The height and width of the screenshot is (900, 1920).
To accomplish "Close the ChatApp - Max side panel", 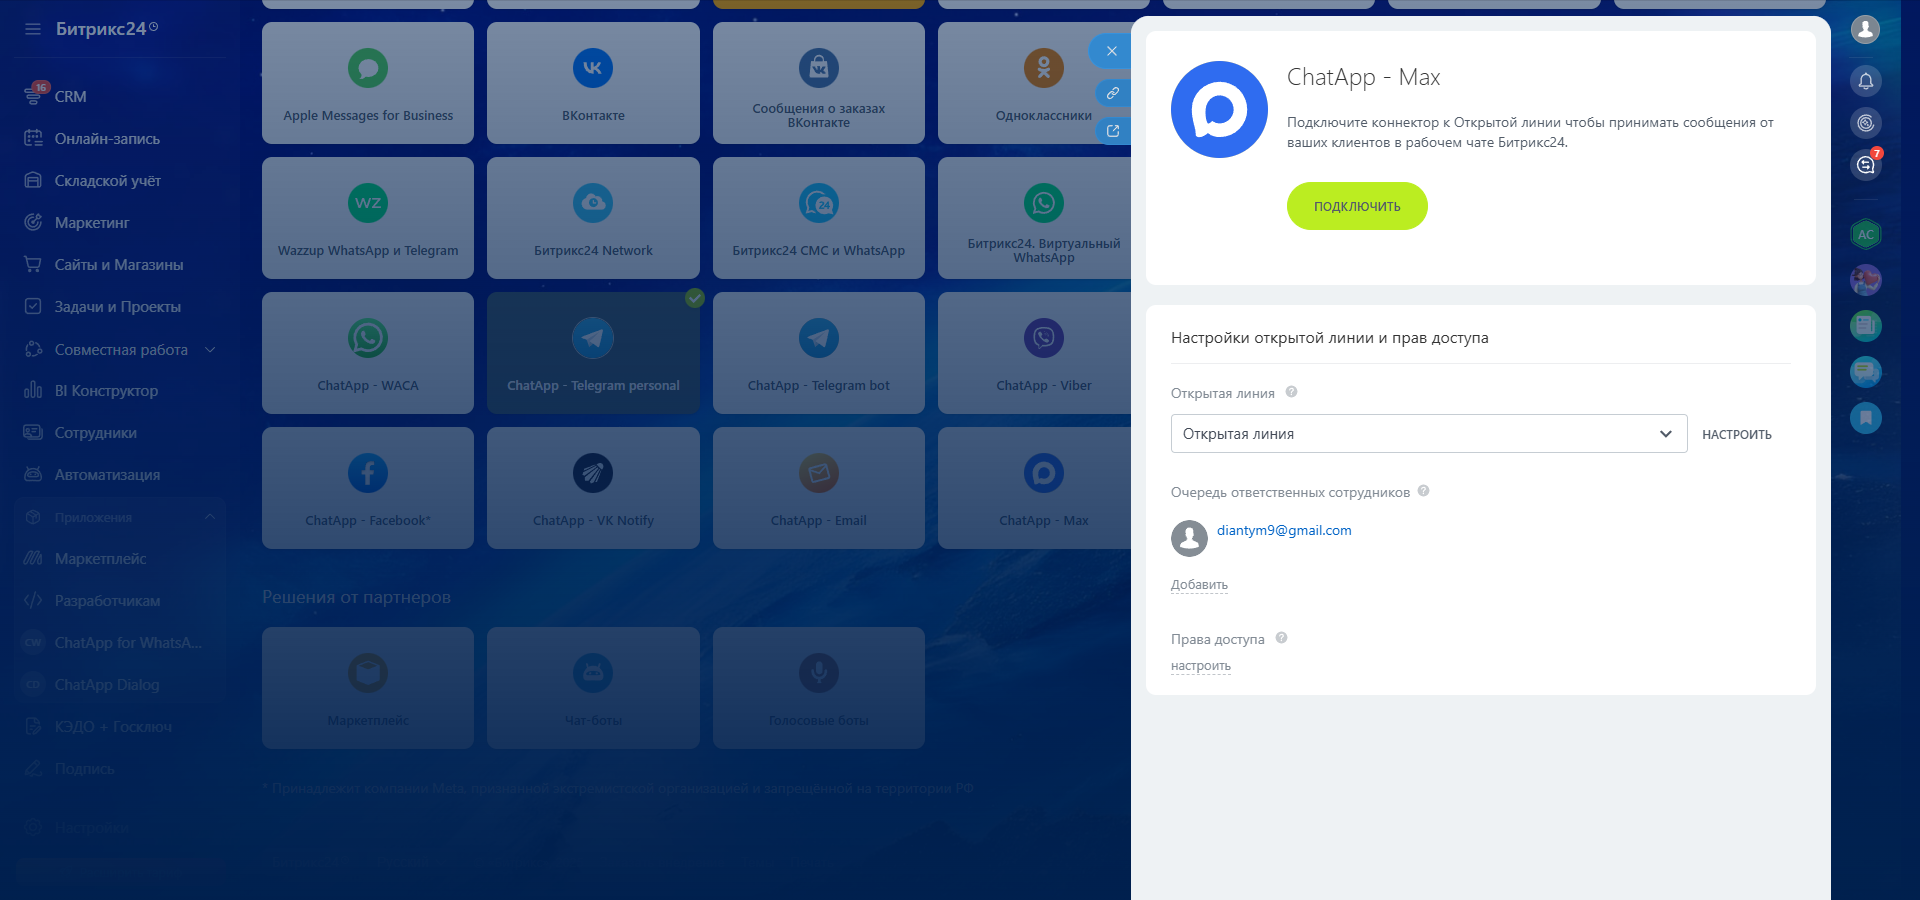I will point(1111,51).
